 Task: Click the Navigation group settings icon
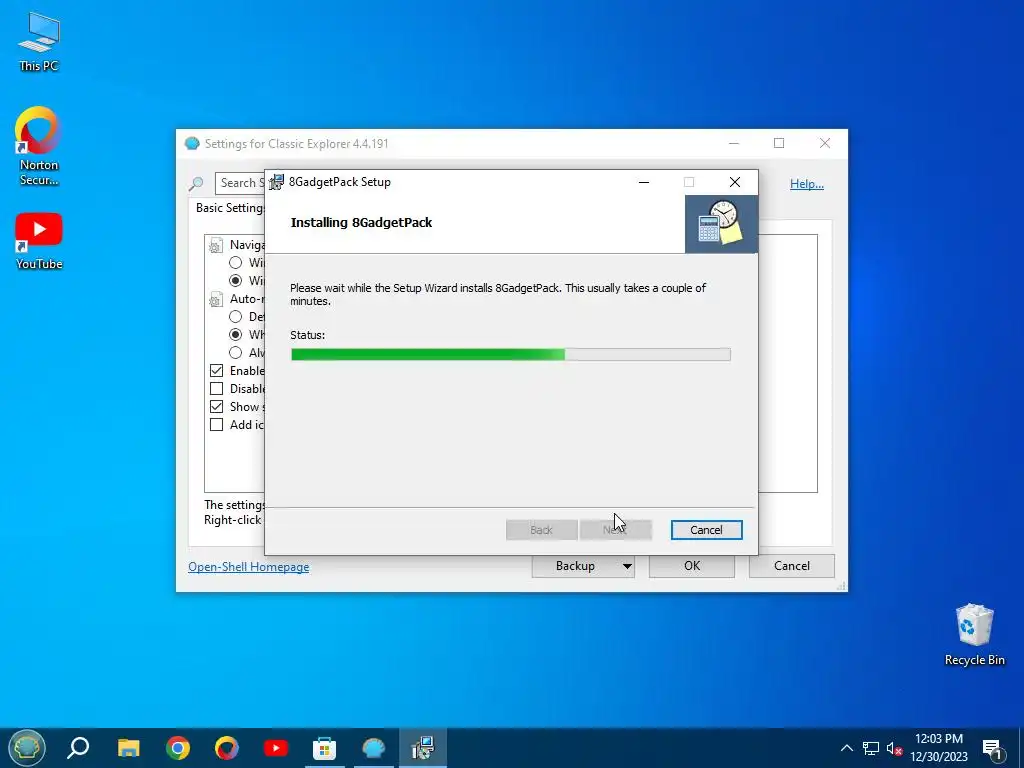tap(216, 246)
